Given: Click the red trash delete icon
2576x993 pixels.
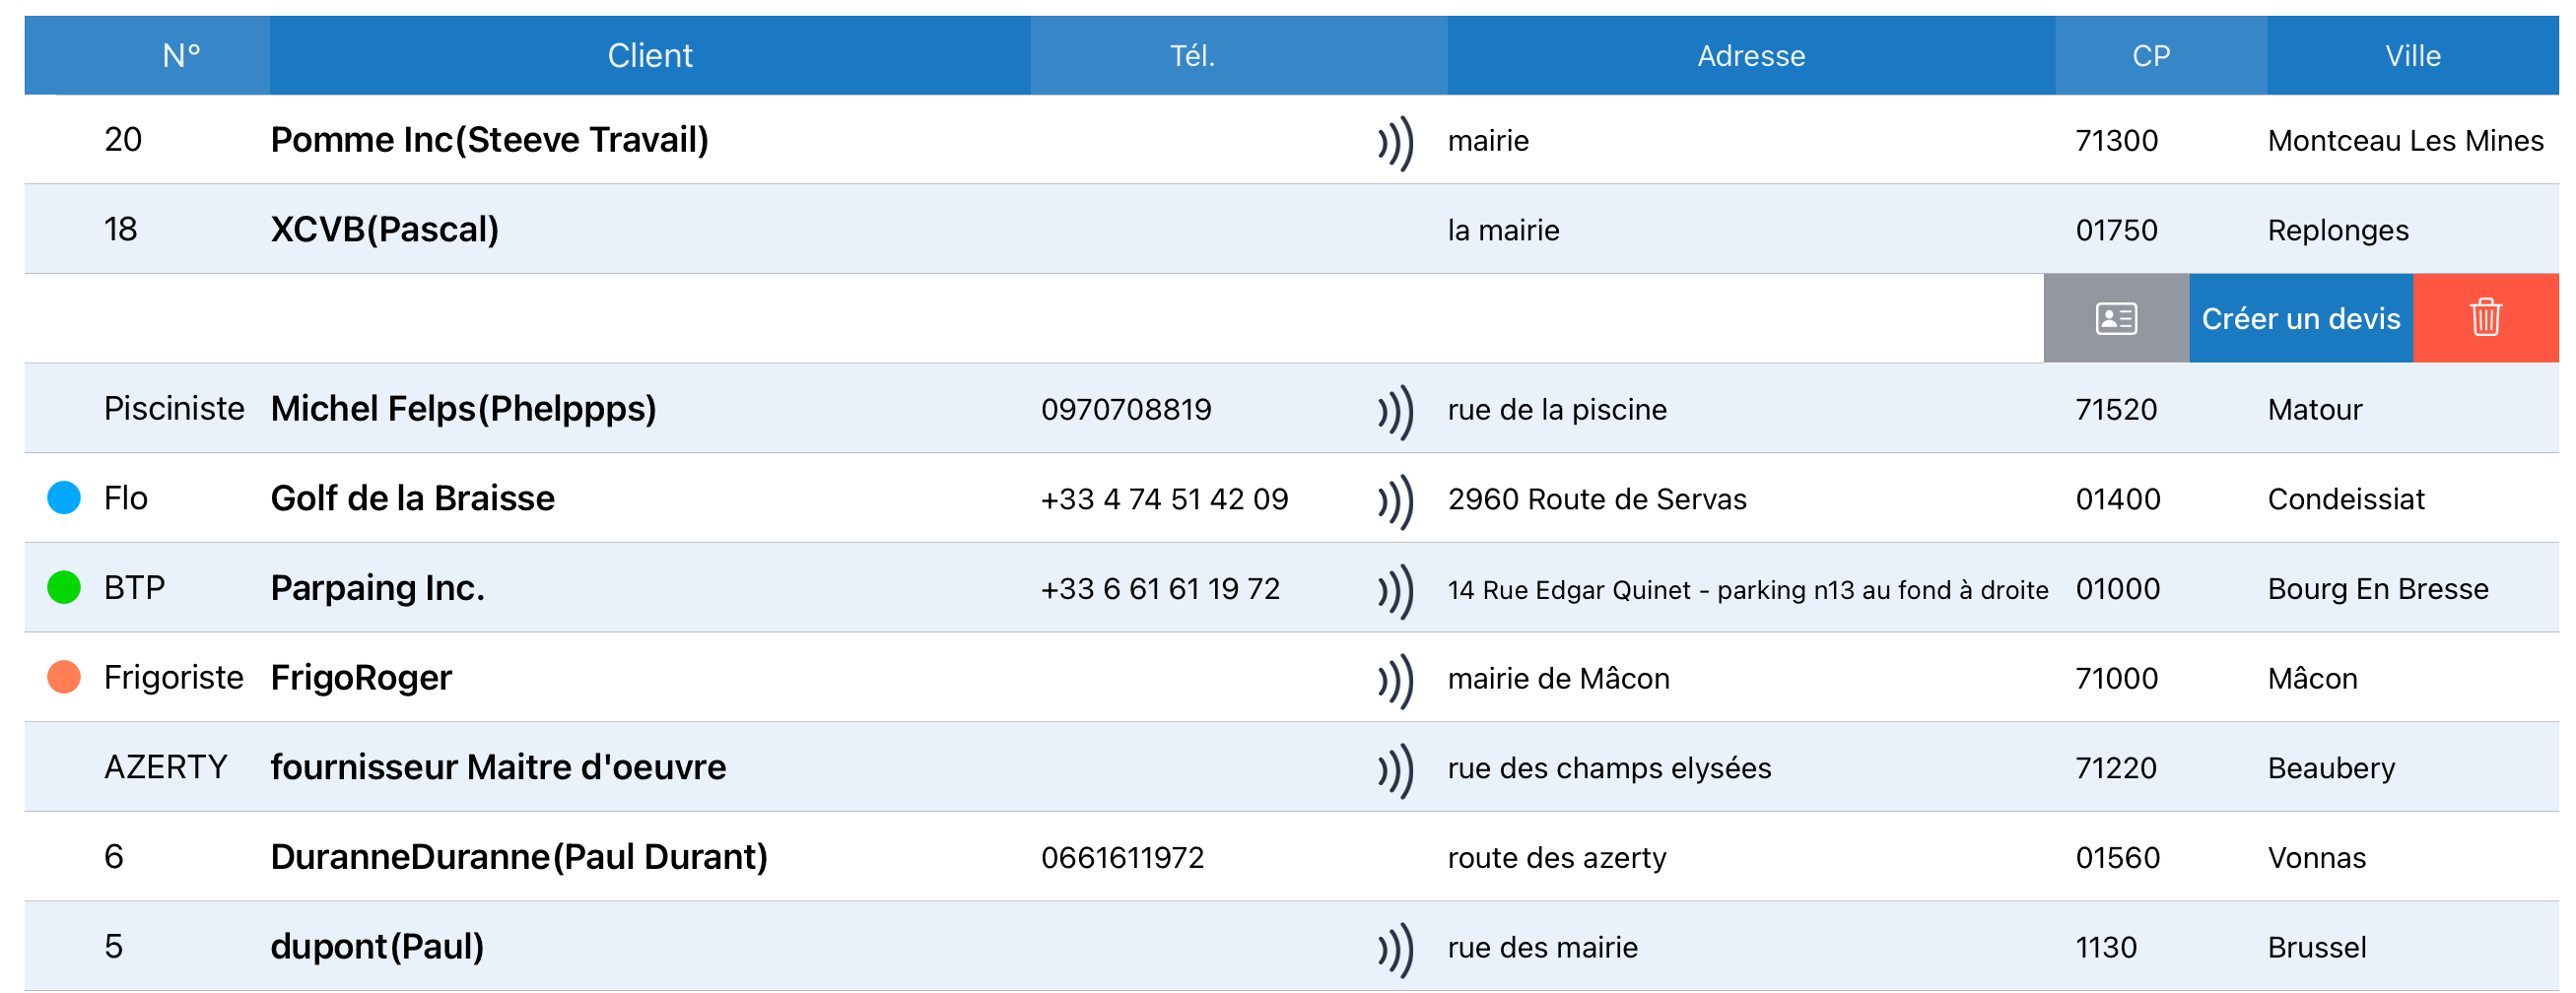Looking at the screenshot, I should (x=2485, y=318).
